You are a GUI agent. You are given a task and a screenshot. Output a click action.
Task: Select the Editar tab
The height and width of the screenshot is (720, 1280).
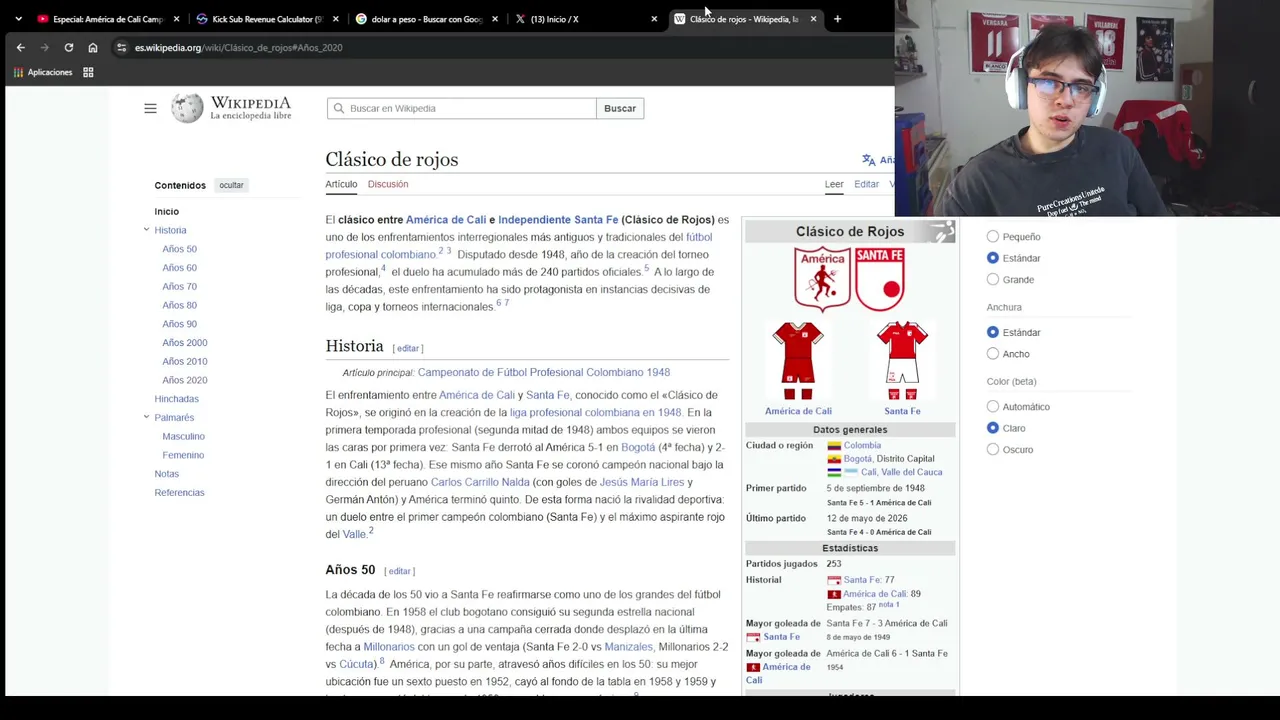coord(866,184)
